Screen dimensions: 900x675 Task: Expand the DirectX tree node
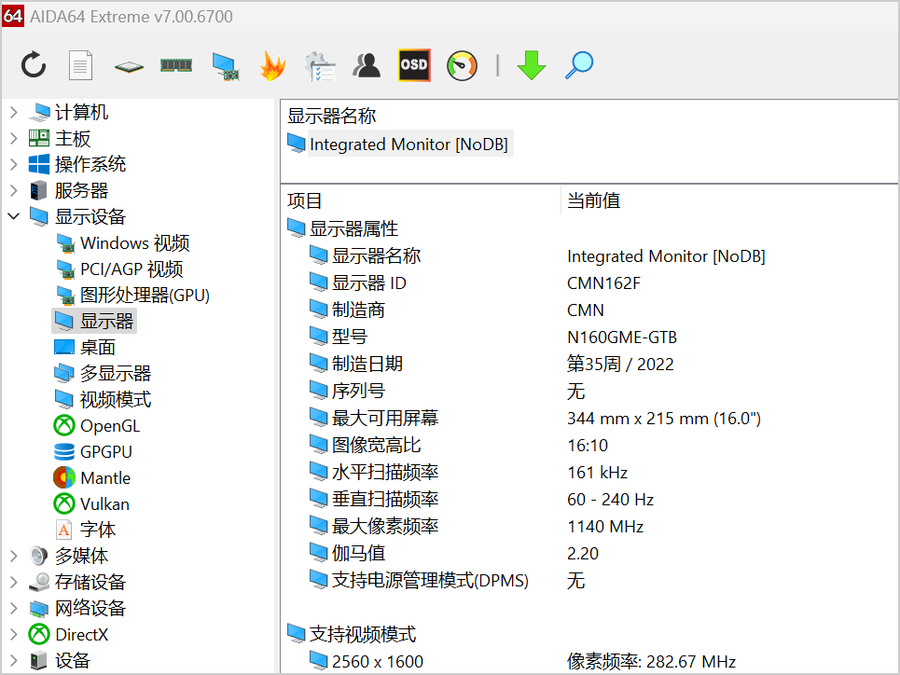[14, 634]
